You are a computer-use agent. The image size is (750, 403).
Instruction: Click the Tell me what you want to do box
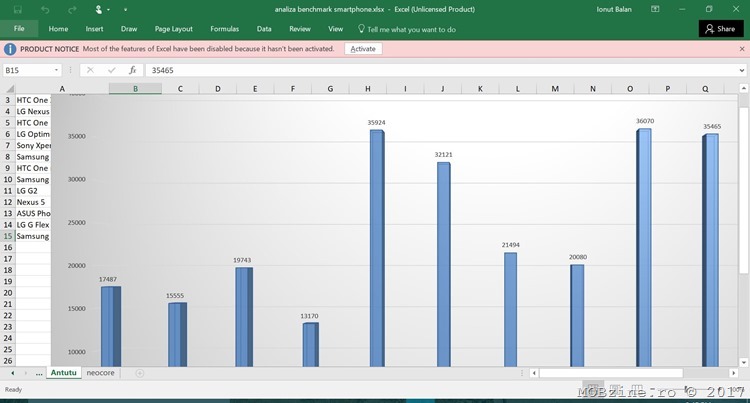[x=407, y=29]
